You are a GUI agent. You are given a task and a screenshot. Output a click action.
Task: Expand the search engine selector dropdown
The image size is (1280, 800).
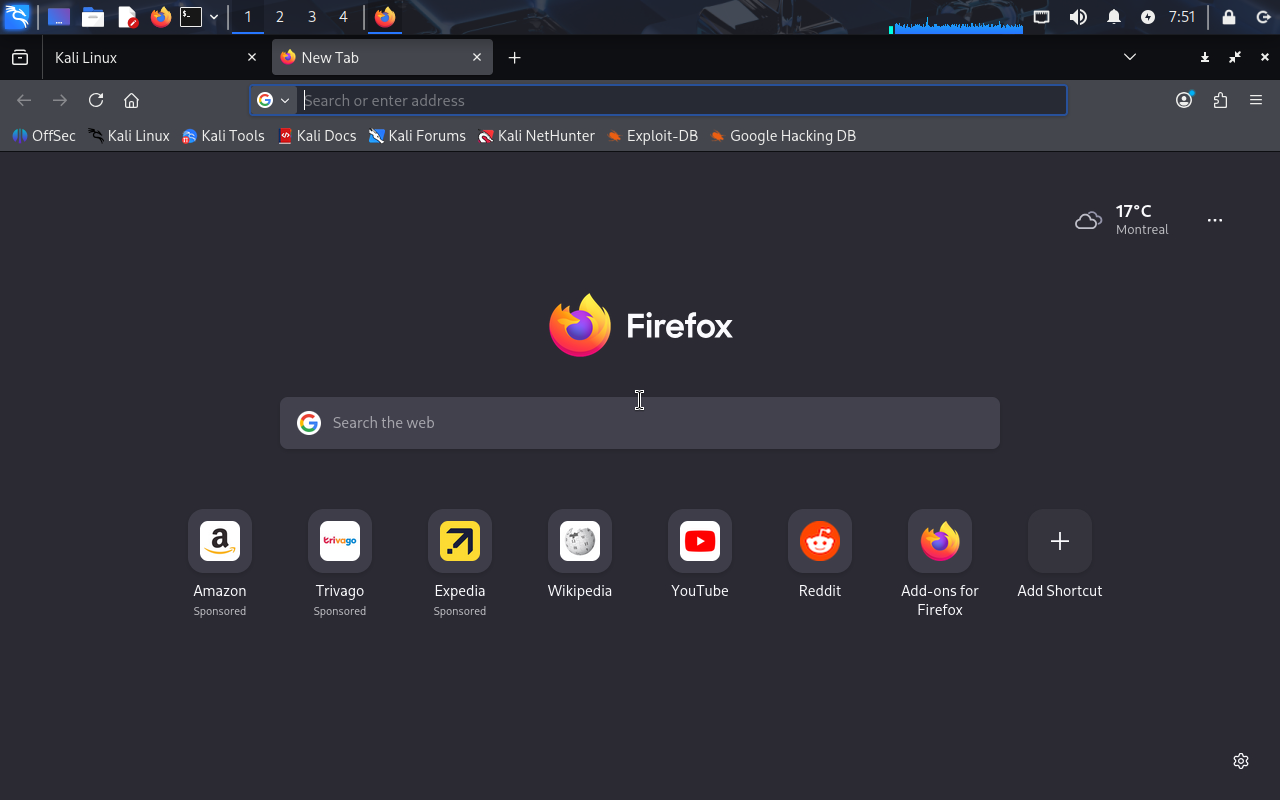pyautogui.click(x=273, y=100)
